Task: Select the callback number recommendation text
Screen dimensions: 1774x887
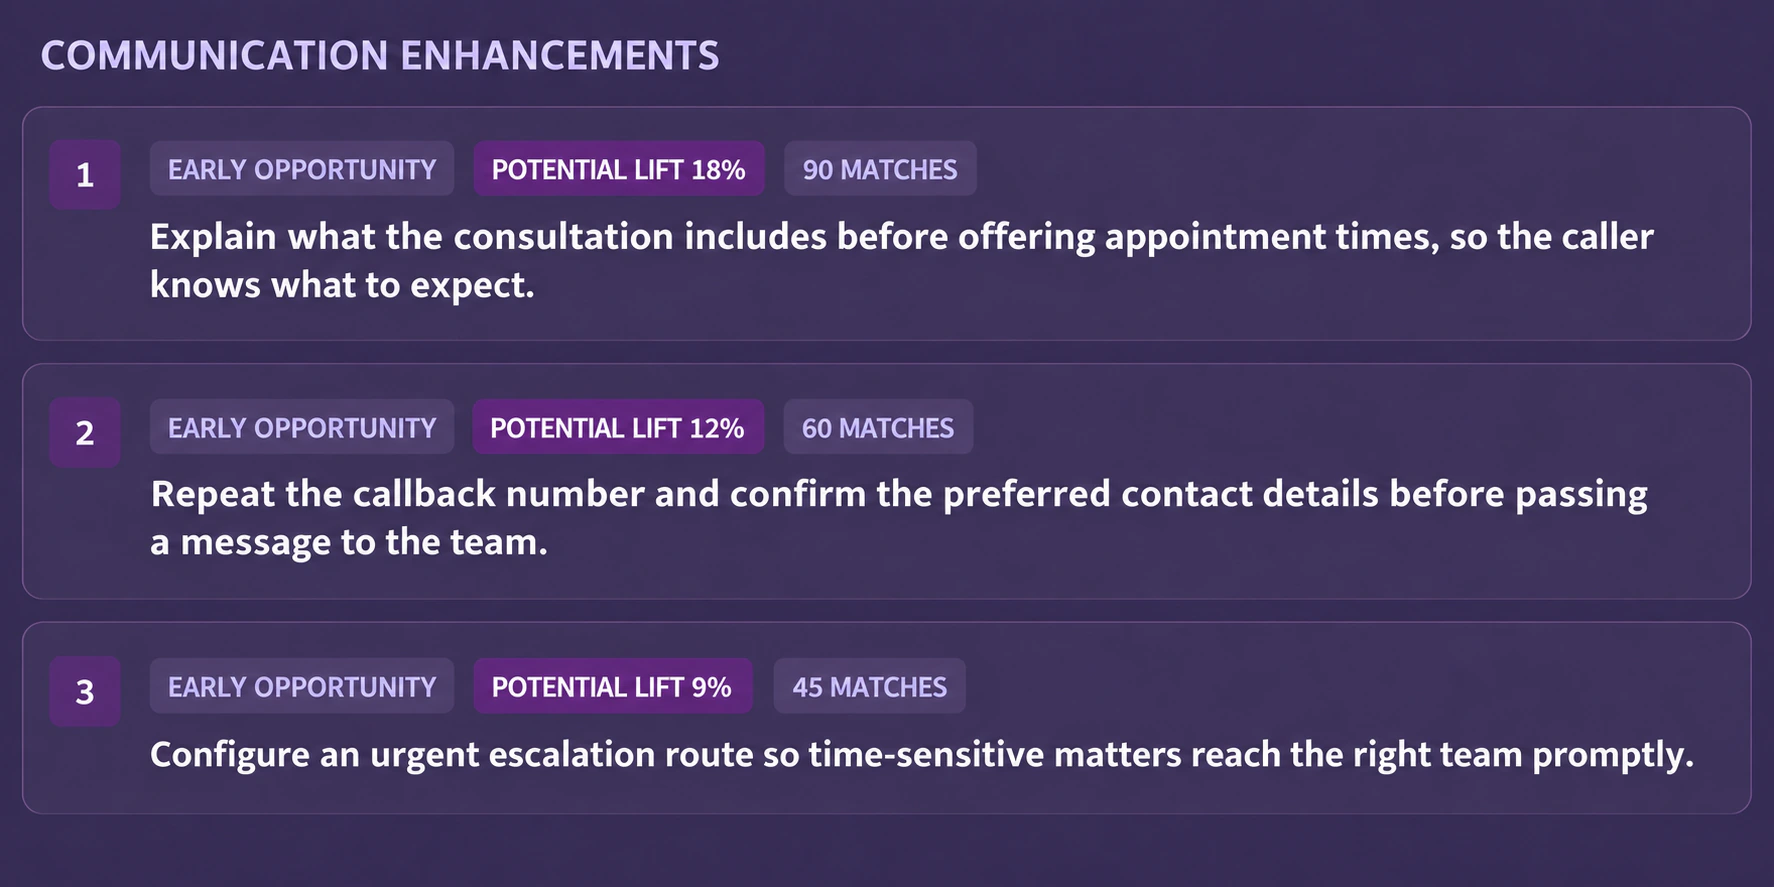Action: [899, 518]
